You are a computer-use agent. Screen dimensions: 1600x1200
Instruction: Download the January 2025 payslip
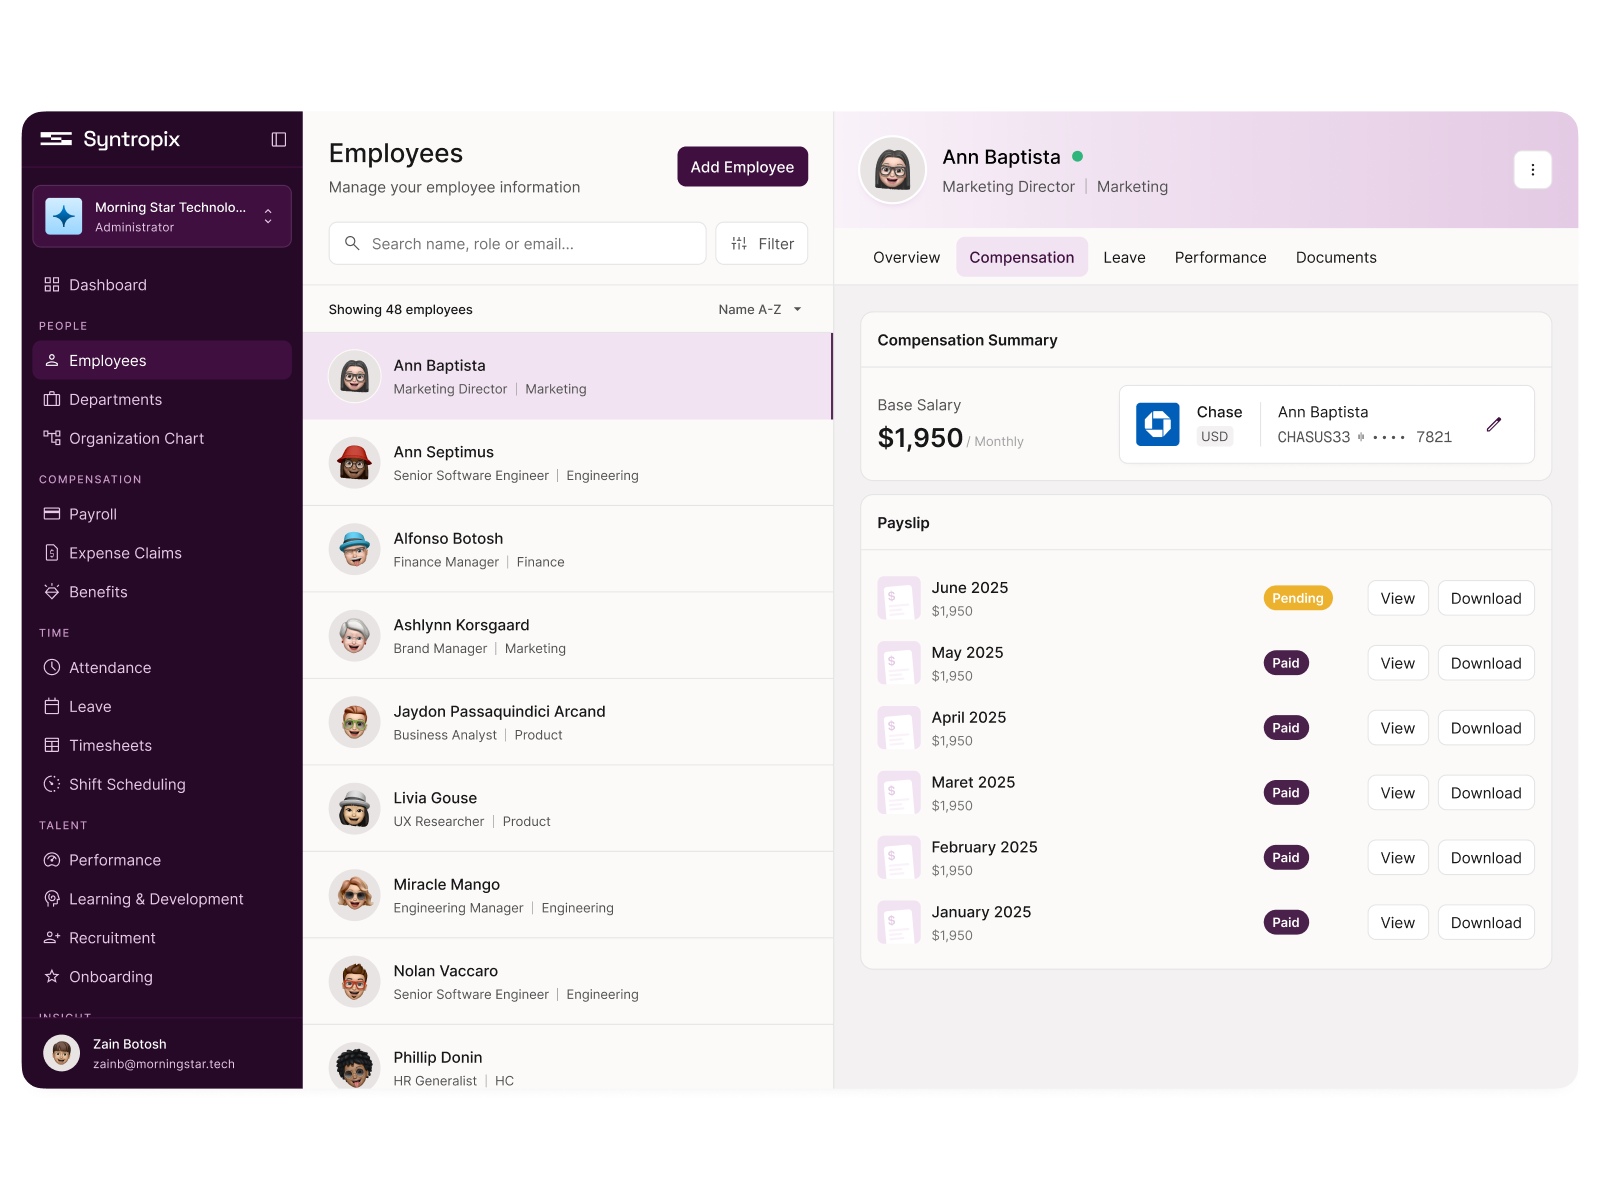point(1486,922)
